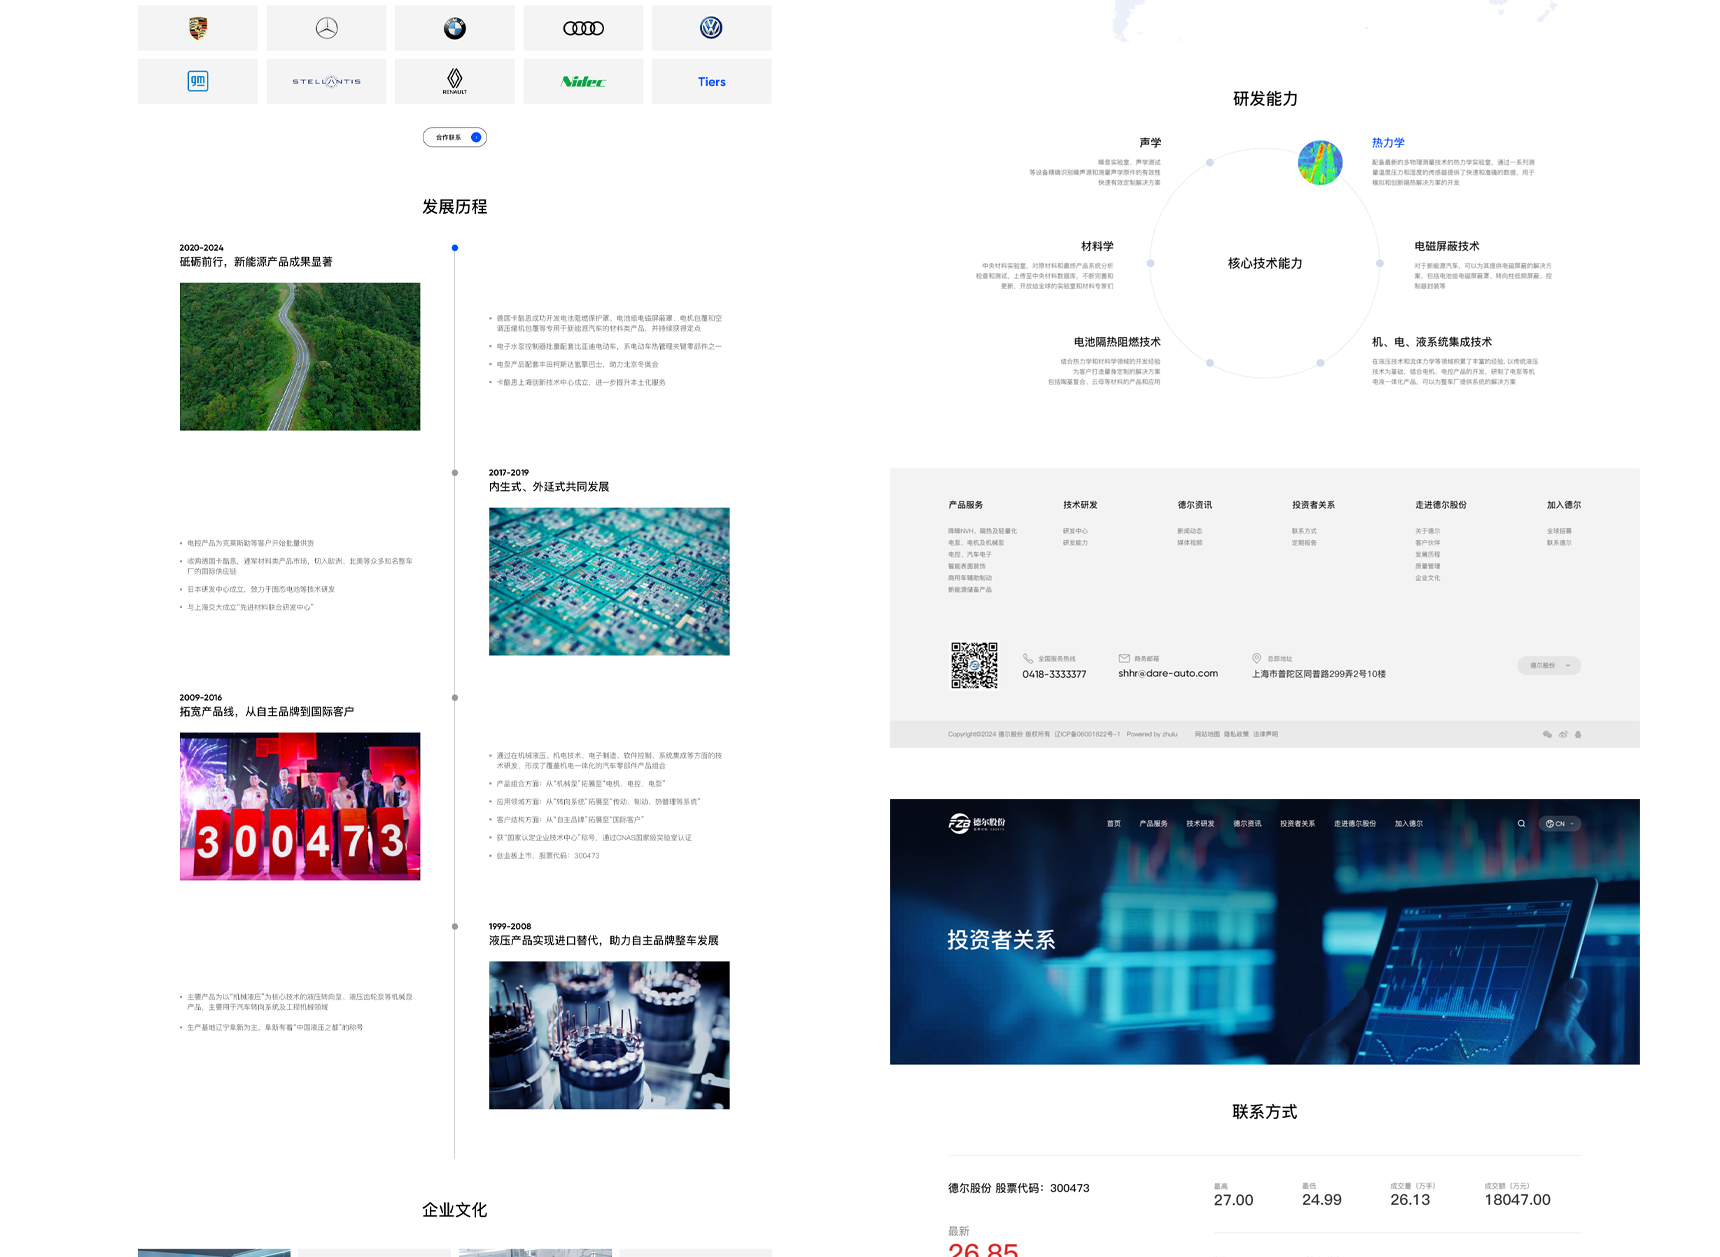Viewport: 1720px width, 1257px height.
Task: Open 全球招募 footer link
Action: pos(1559,531)
